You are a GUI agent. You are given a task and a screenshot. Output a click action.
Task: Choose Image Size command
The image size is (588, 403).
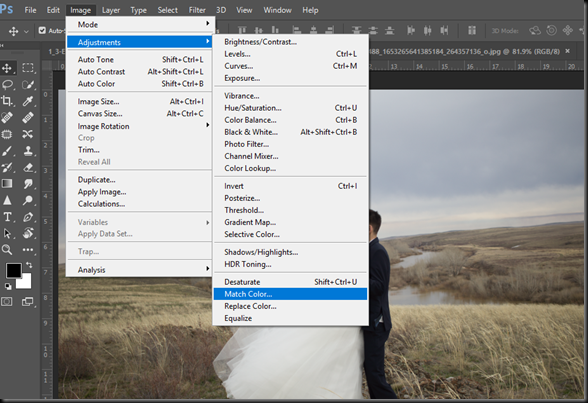coord(139,101)
